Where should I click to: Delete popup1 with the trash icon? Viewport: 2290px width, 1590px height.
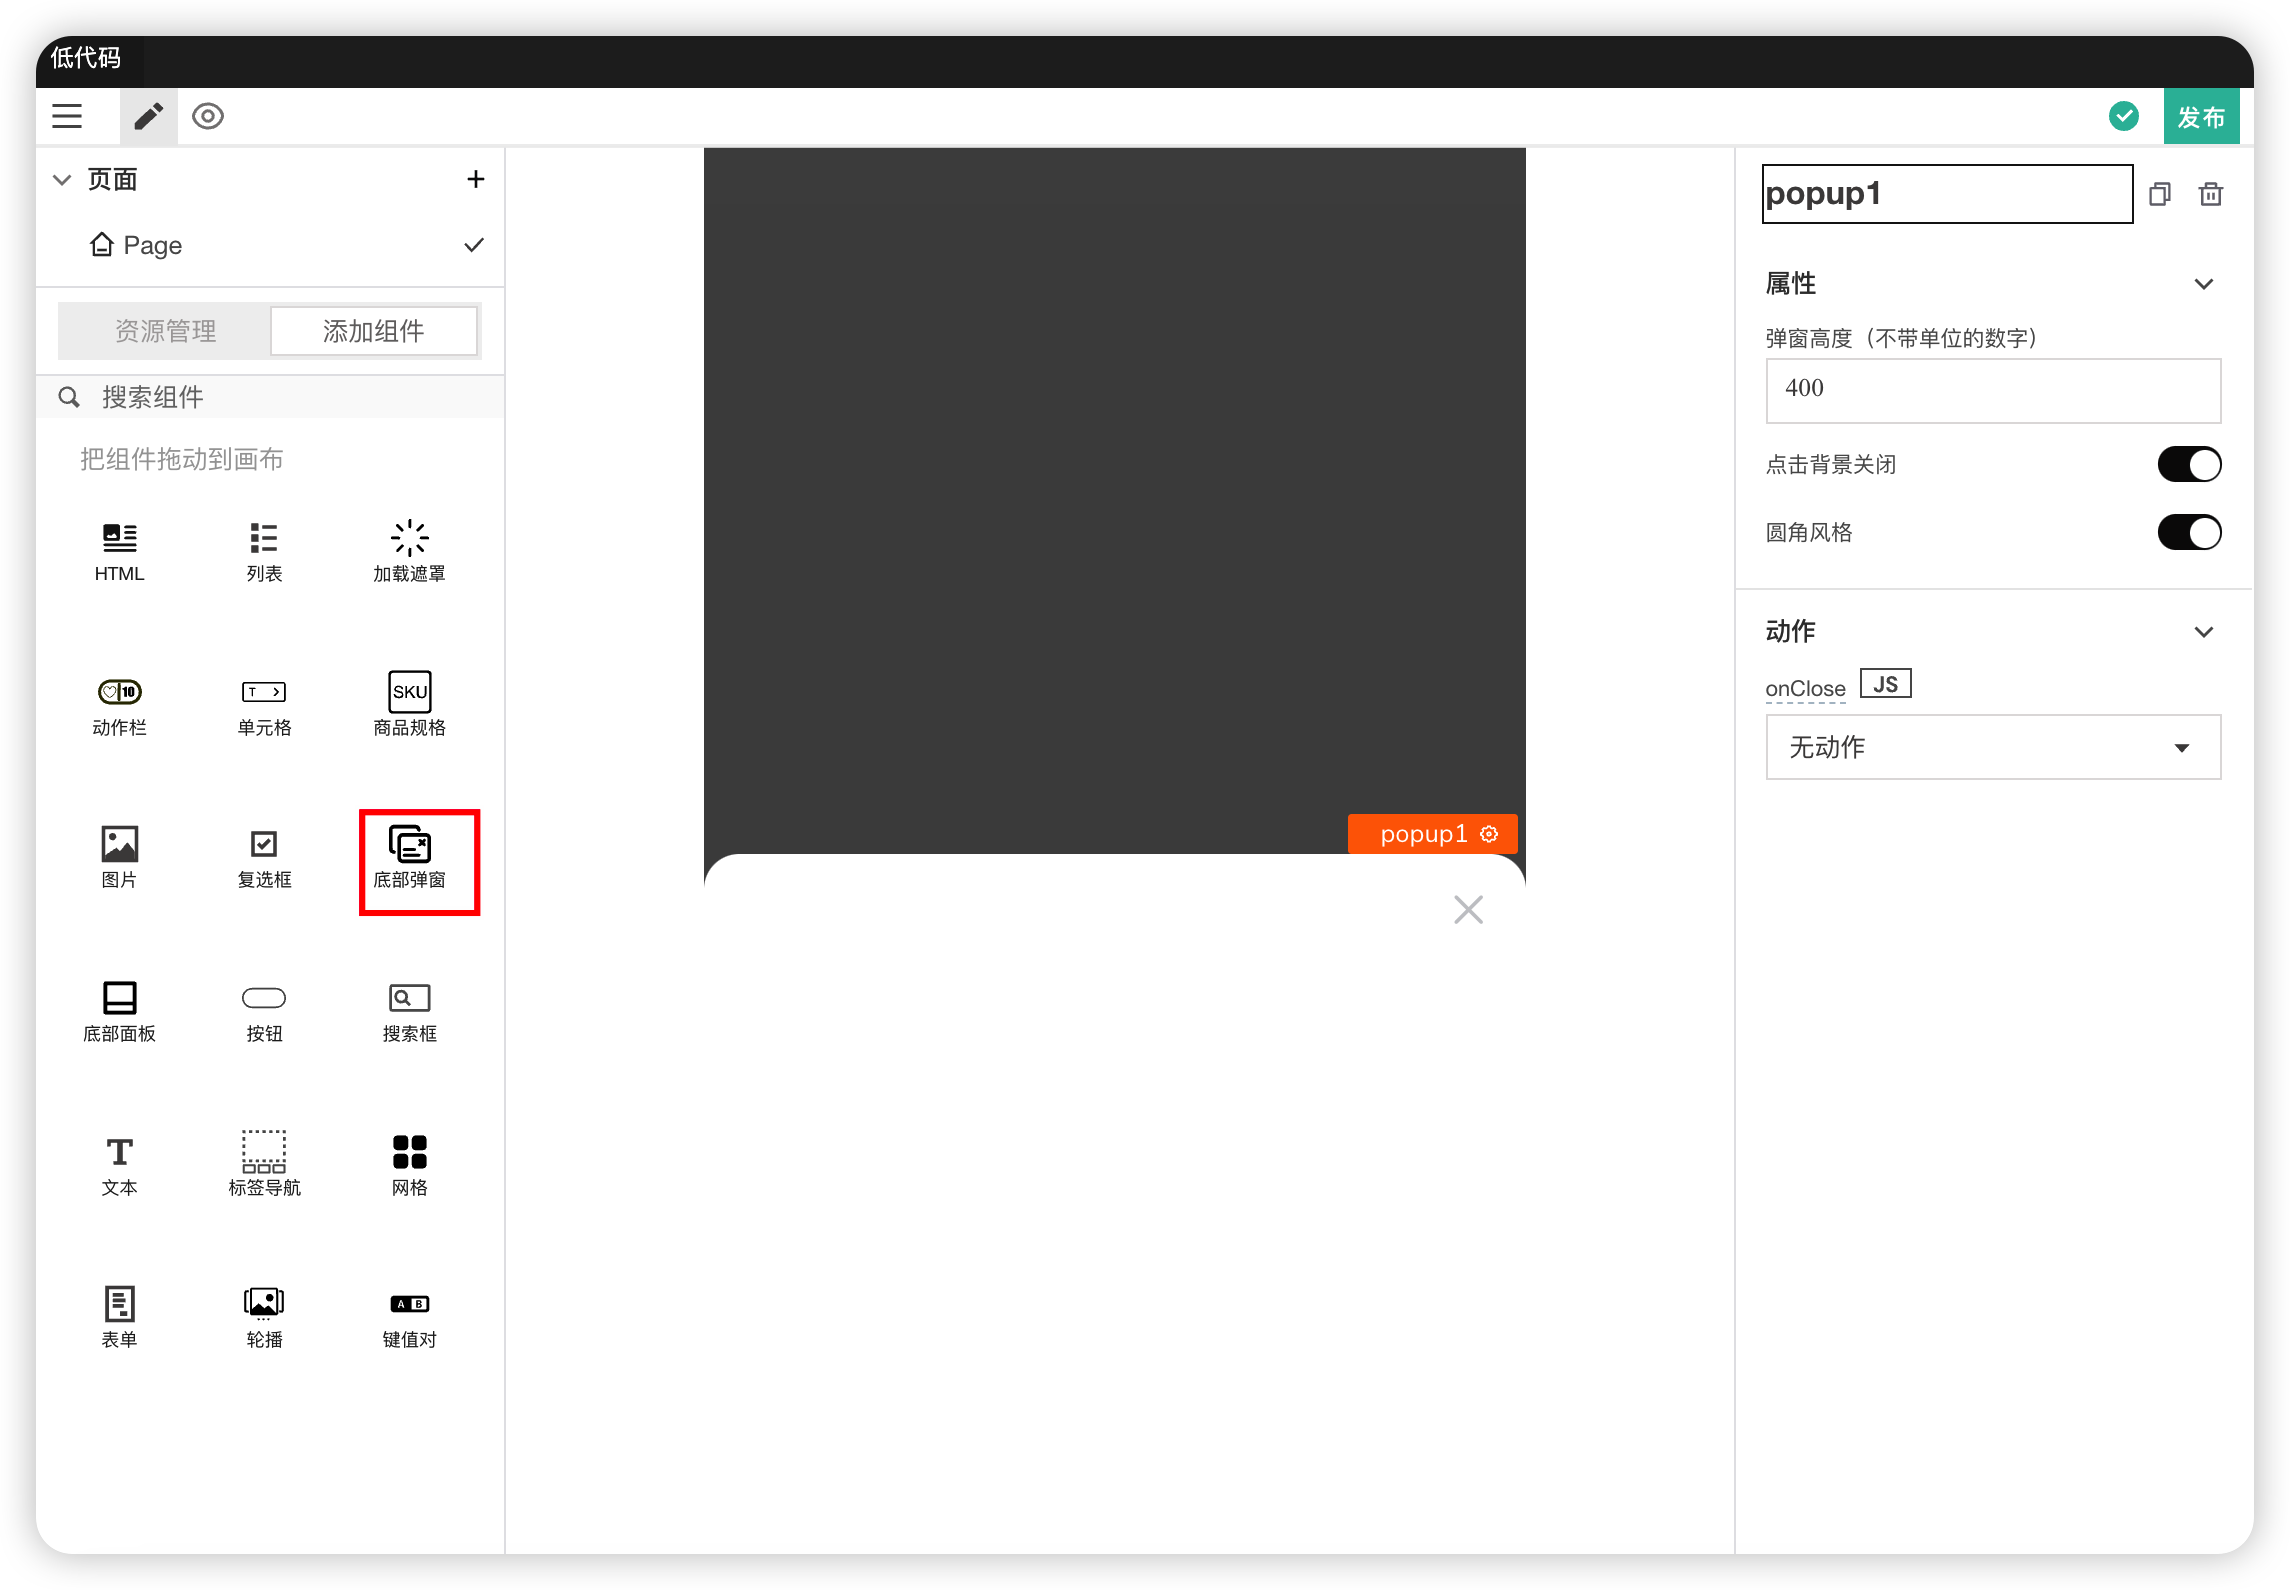pos(2211,194)
